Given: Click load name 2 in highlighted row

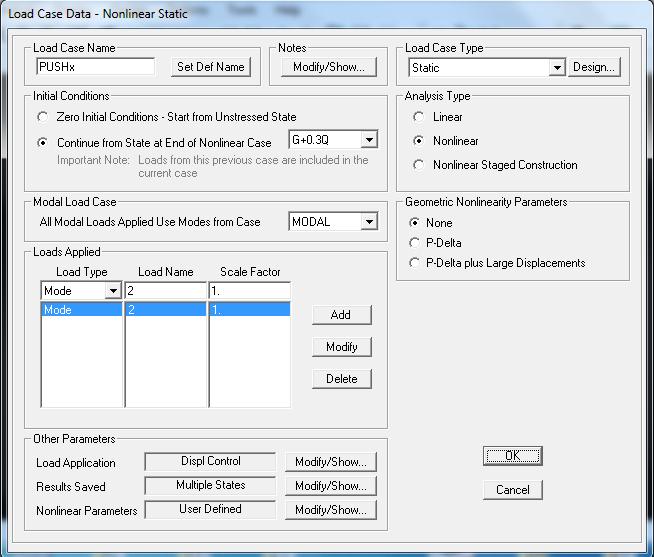Looking at the screenshot, I should 166,310.
